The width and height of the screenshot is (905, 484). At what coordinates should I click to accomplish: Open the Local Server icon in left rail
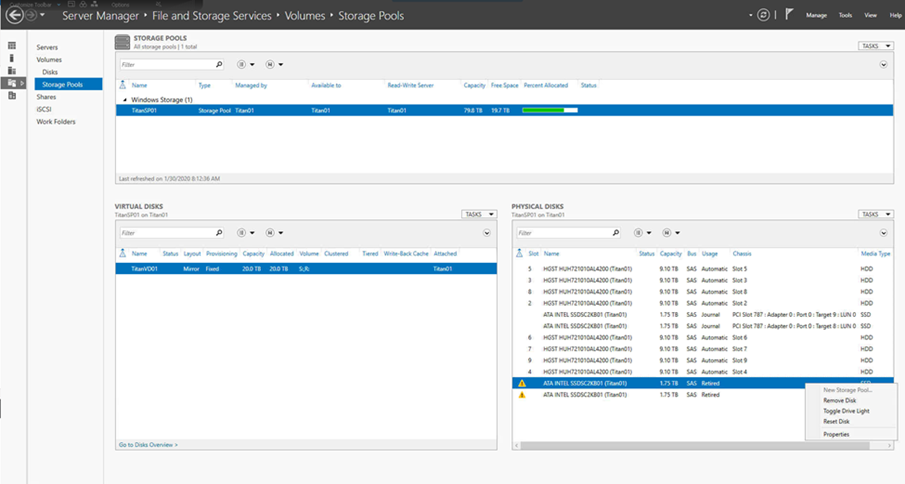(x=12, y=58)
